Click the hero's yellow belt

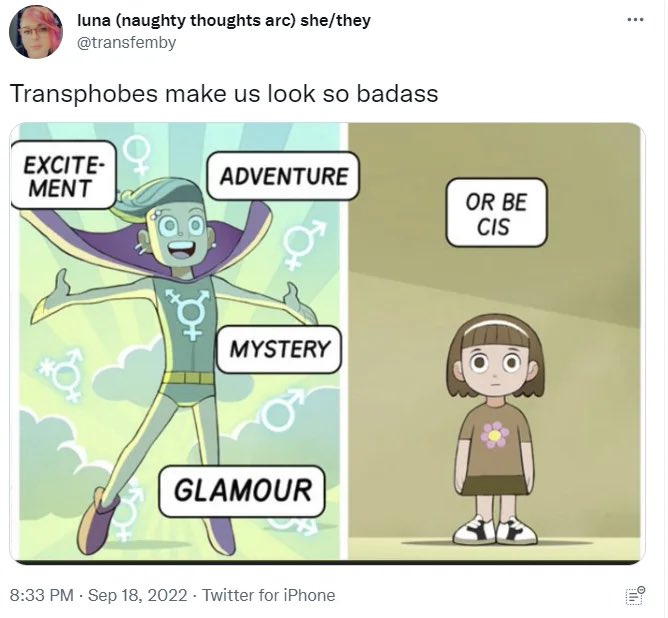(x=189, y=378)
